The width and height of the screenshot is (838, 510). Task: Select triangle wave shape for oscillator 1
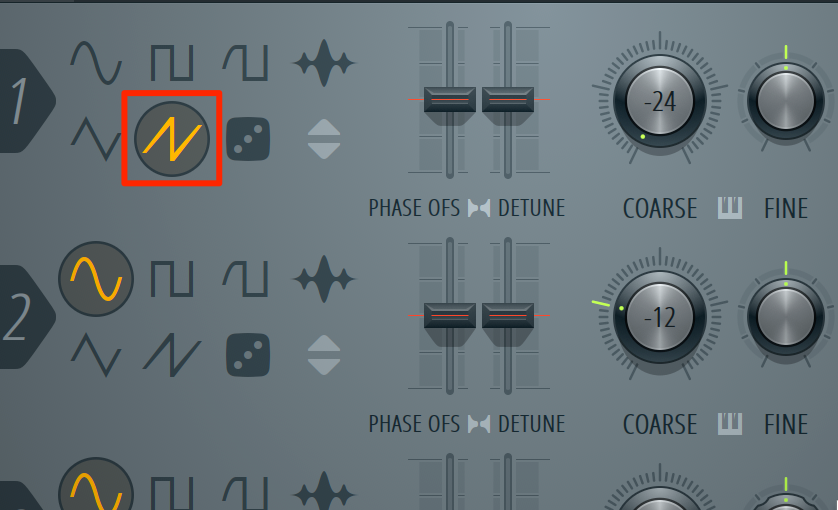pyautogui.click(x=96, y=139)
